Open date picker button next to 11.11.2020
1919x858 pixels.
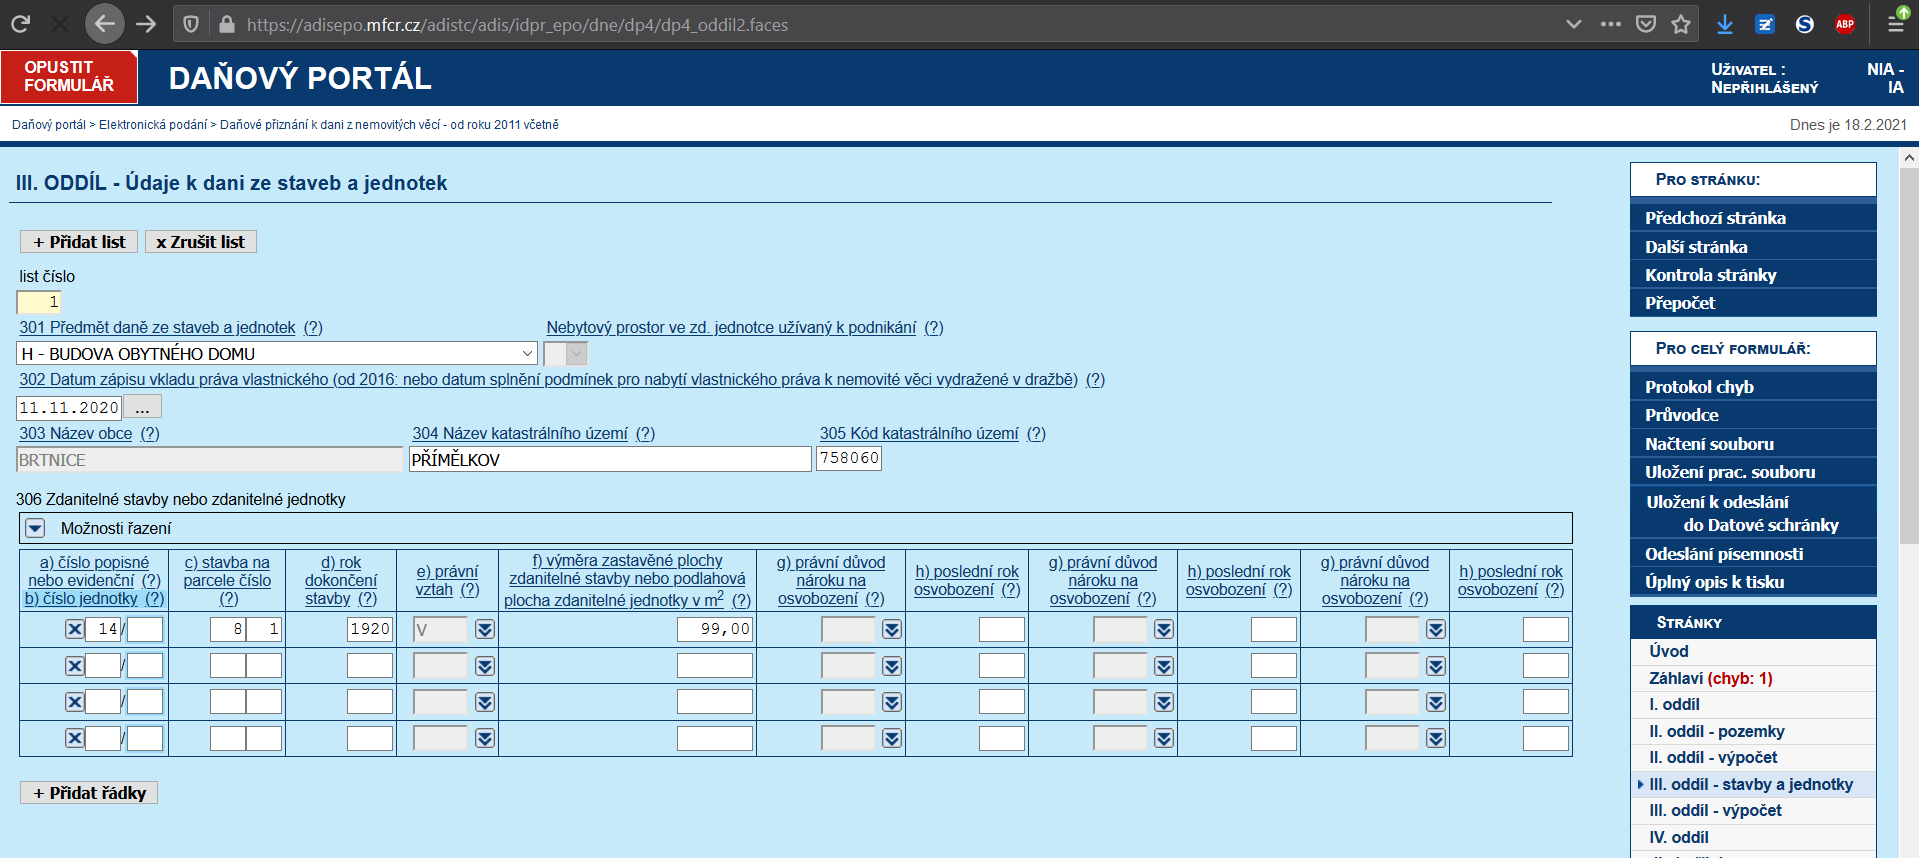pos(142,408)
